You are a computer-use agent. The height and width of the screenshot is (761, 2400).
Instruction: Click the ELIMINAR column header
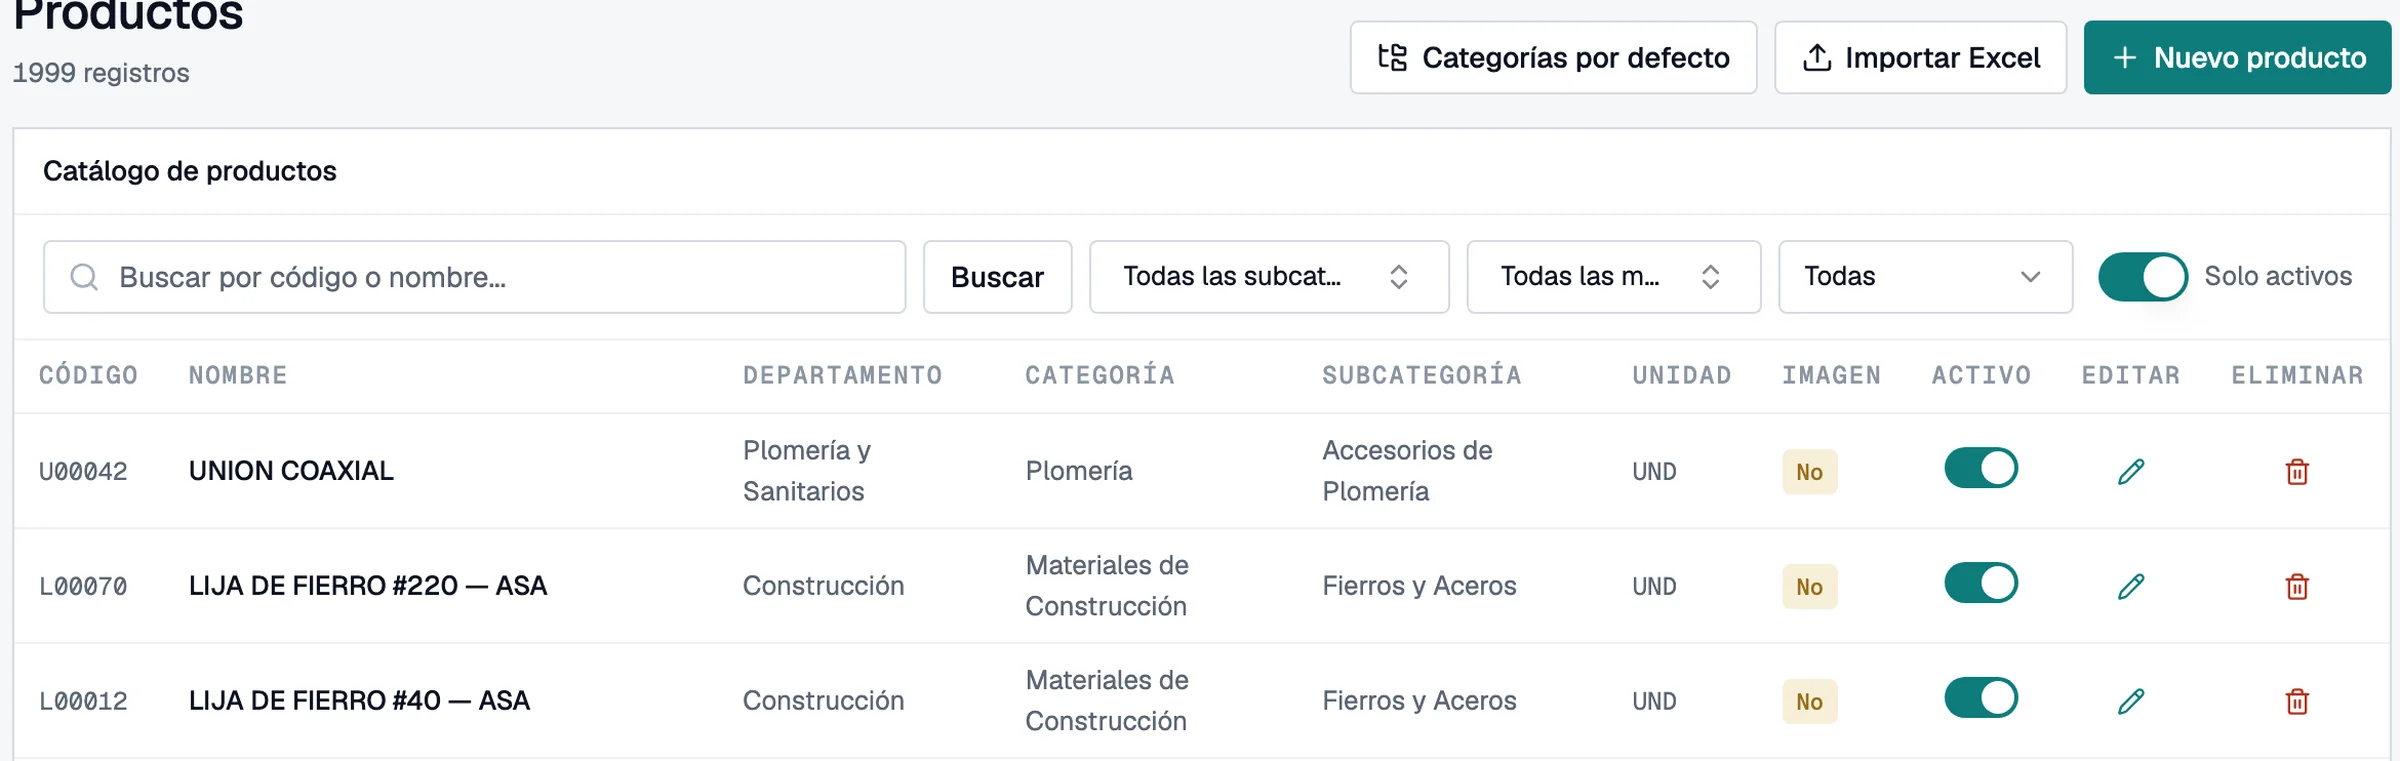(x=2298, y=375)
